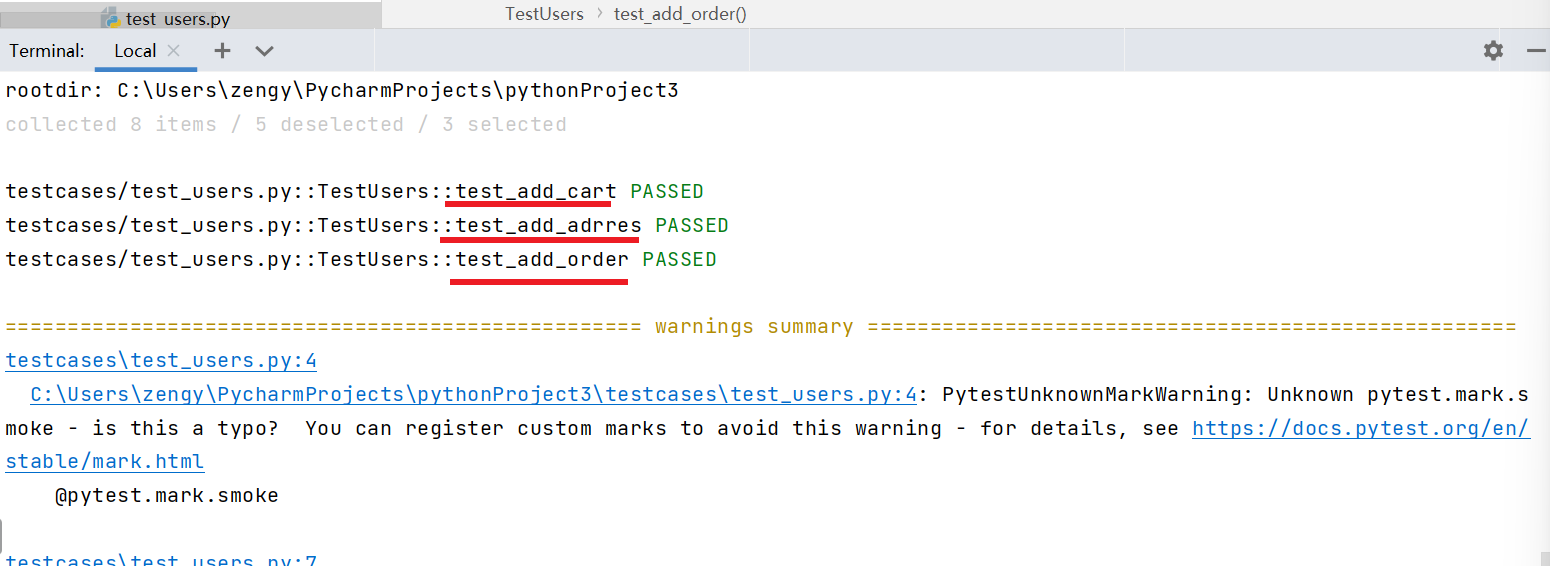Select the test_add_order() breadcrumb item
The image size is (1550, 566).
680,13
